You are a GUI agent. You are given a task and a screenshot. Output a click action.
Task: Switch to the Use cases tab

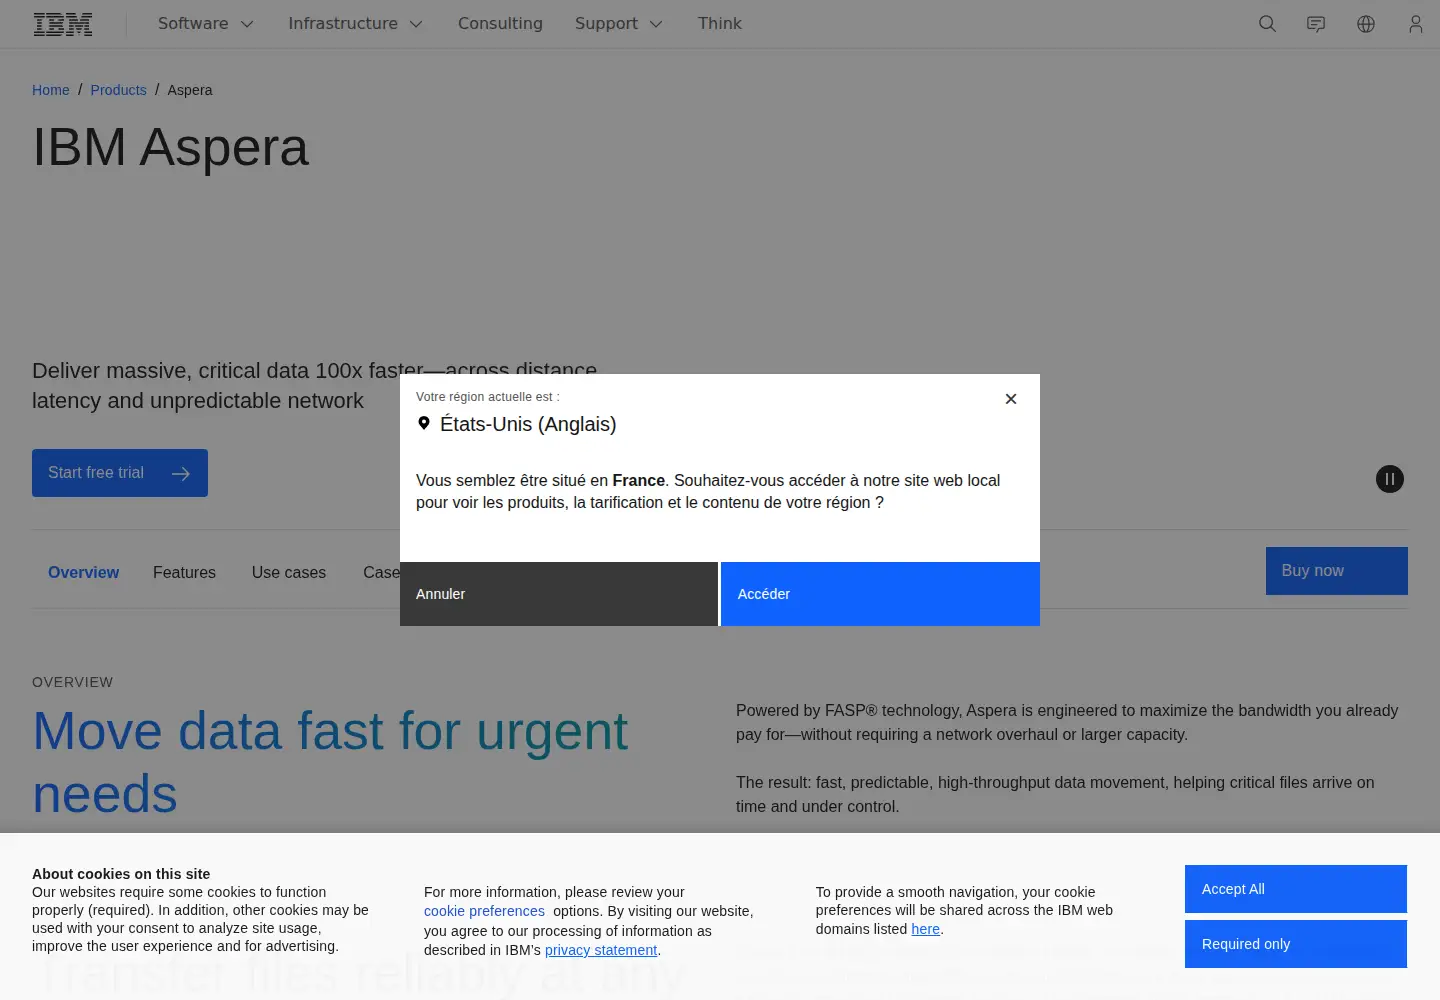coord(289,572)
